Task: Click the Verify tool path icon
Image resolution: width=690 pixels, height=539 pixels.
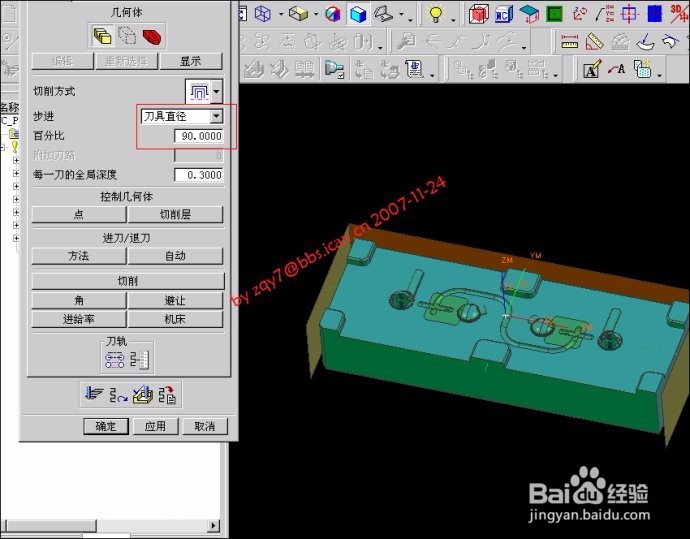Action: (143, 395)
